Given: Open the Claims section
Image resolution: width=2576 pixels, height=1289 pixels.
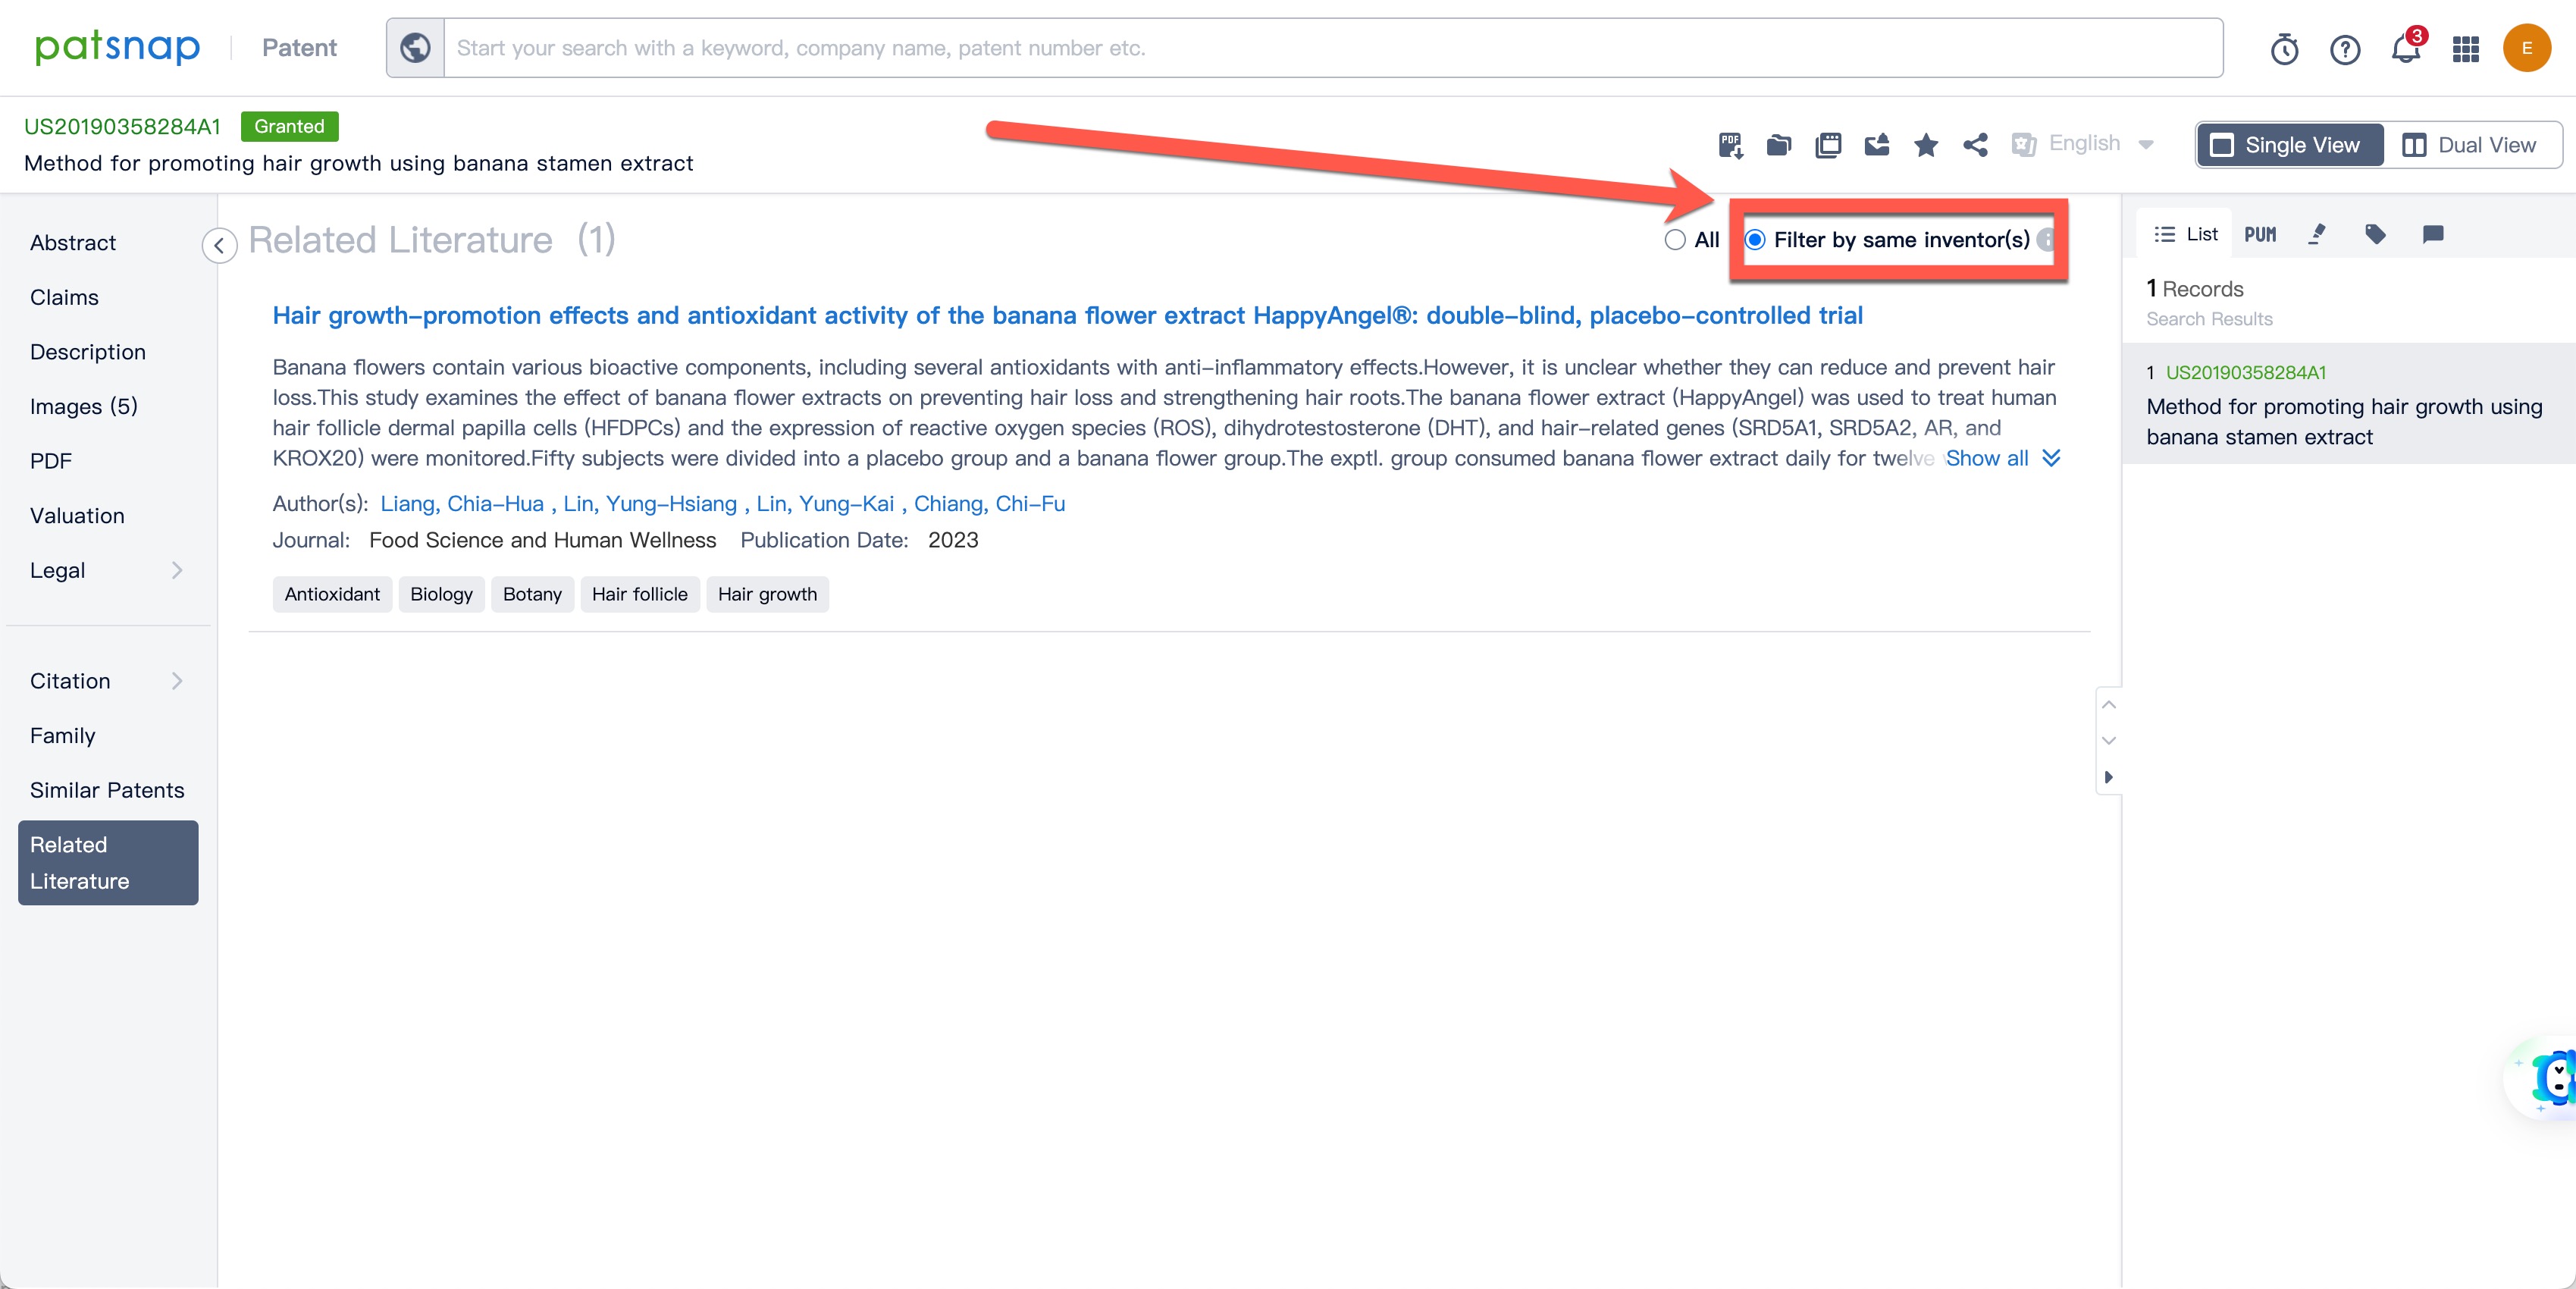Looking at the screenshot, I should click(x=64, y=297).
